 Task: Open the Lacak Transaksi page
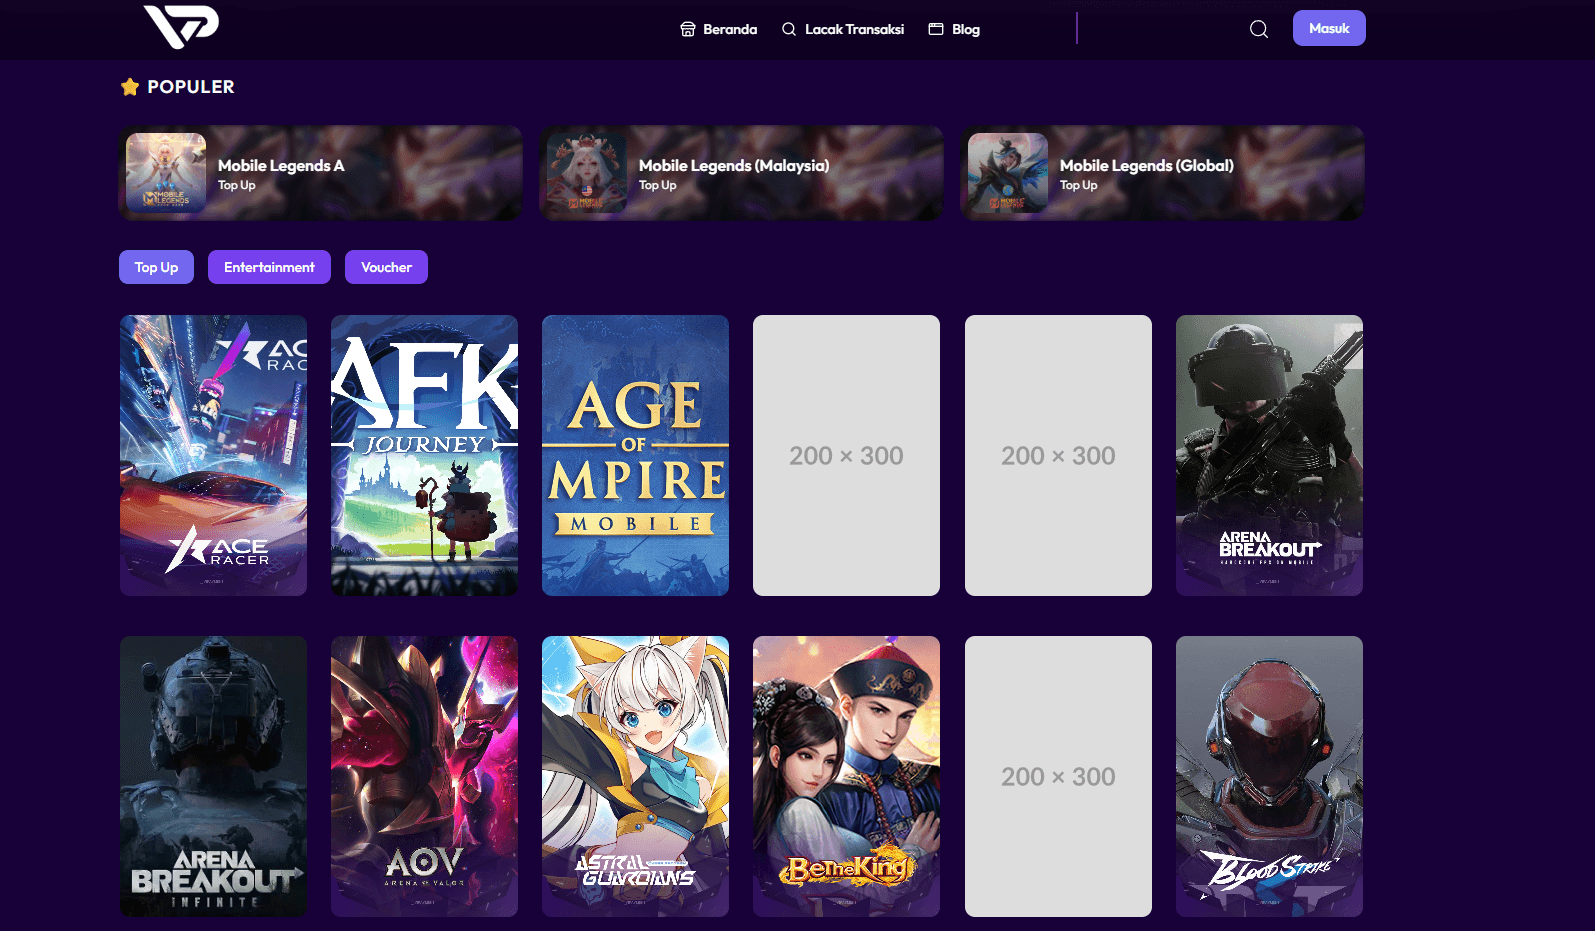click(x=842, y=29)
